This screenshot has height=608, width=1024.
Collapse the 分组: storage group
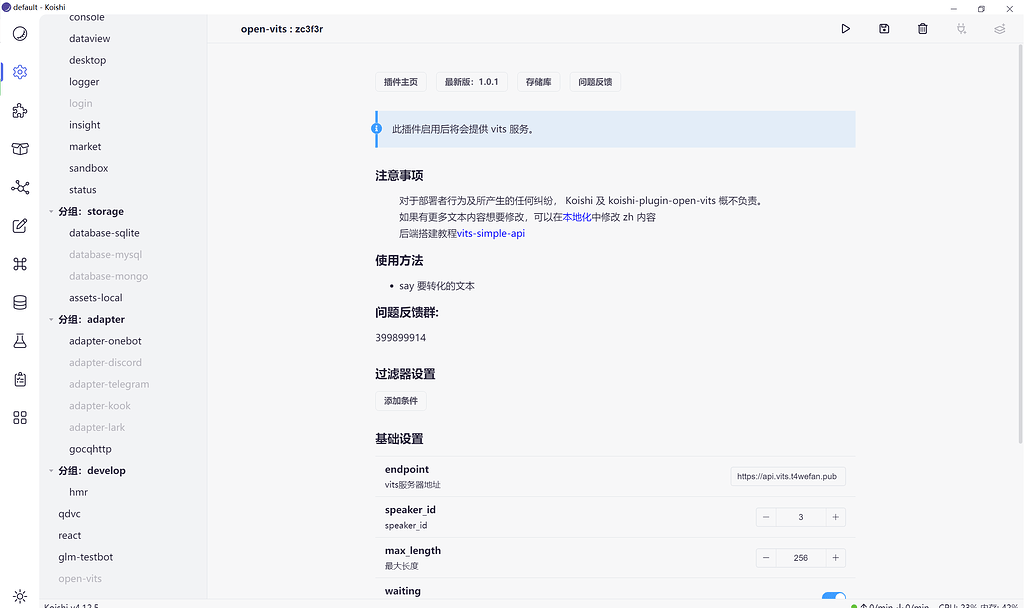point(51,211)
